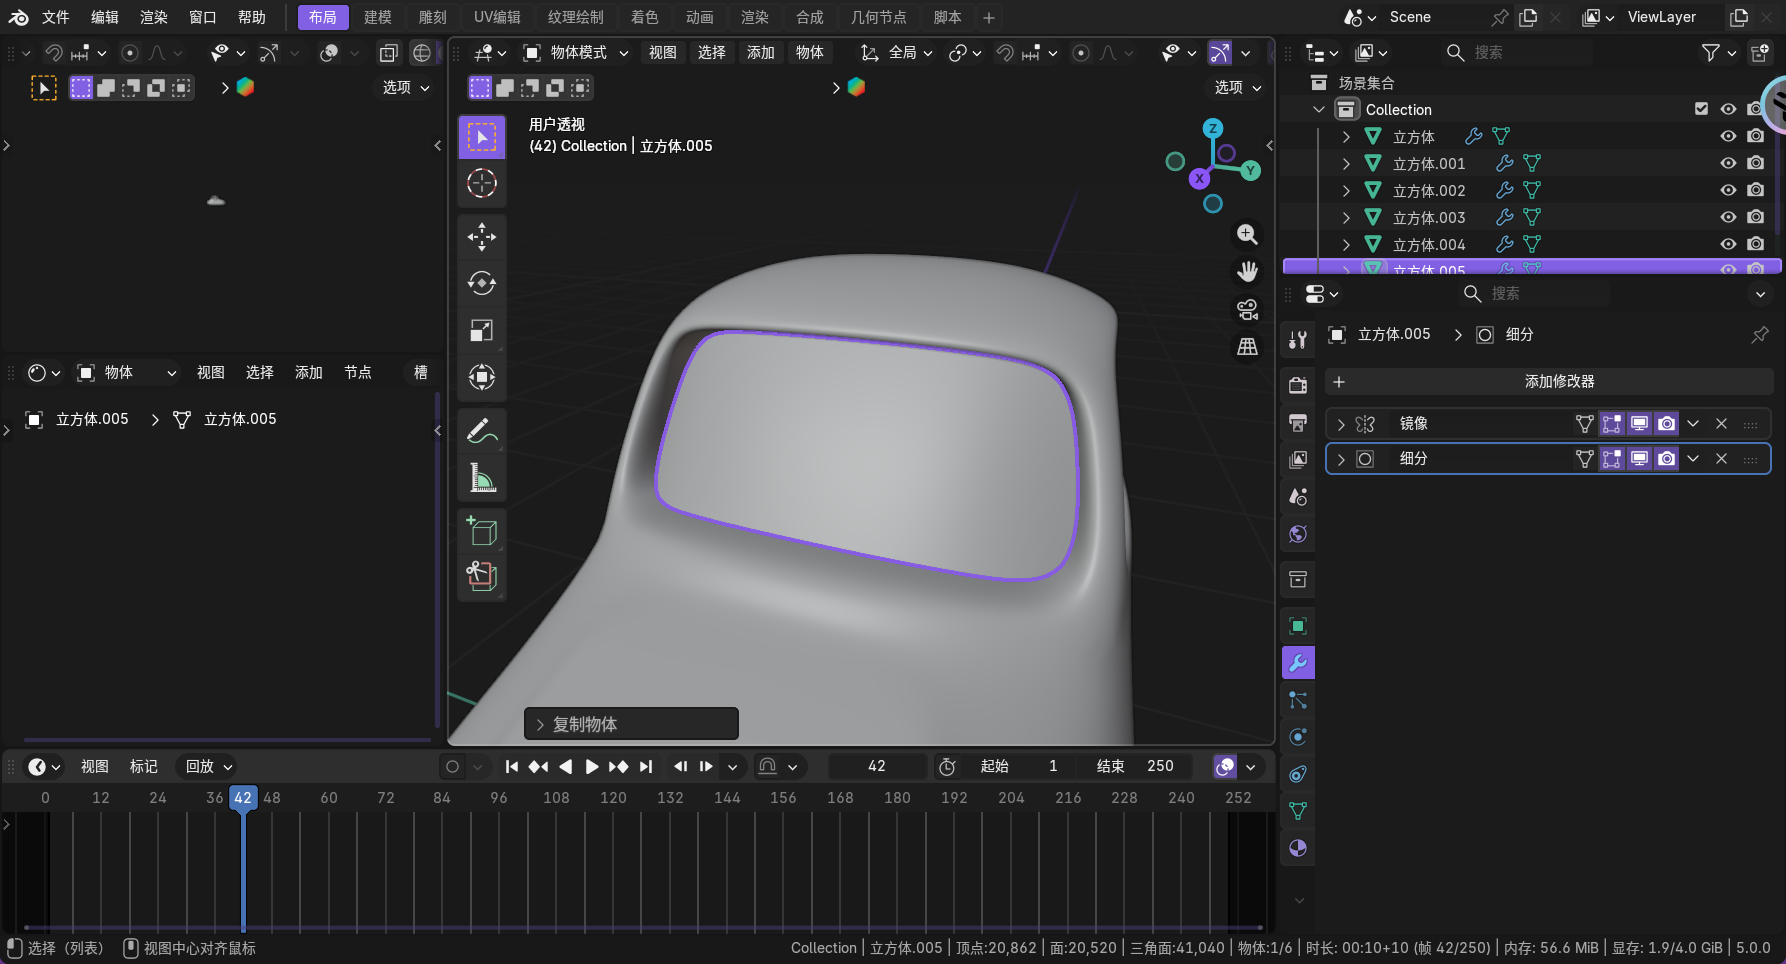Switch to the 建模 workspace tab
This screenshot has width=1786, height=964.
(377, 17)
